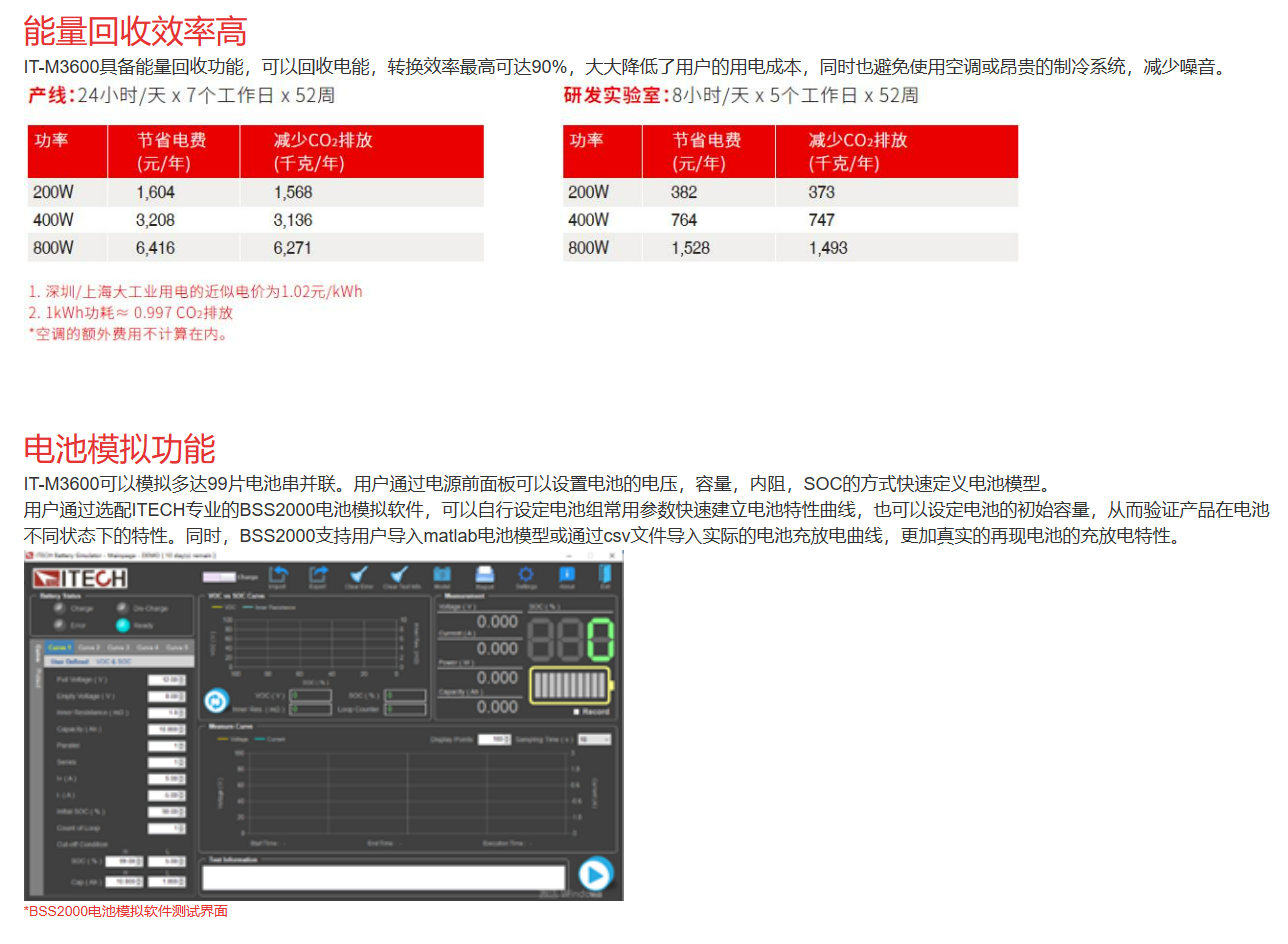Click the yellow battery level graphic
This screenshot has height=944, width=1288.
(x=571, y=686)
